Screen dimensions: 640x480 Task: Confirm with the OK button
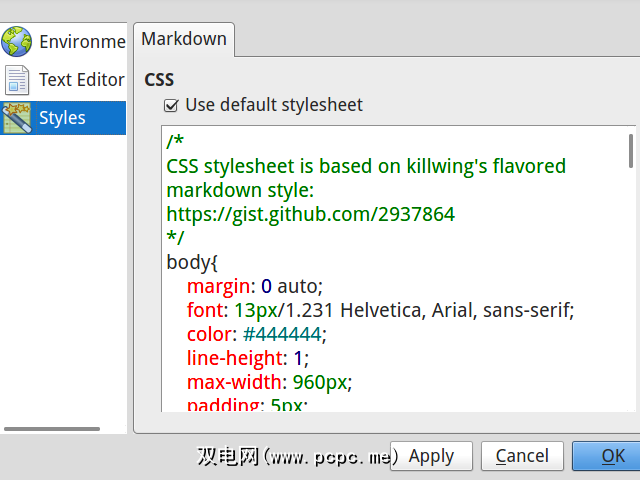[612, 456]
